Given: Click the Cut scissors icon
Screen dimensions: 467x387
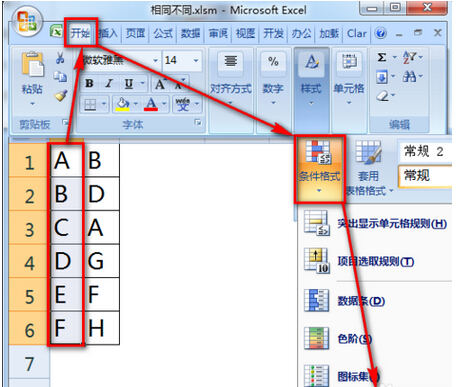Looking at the screenshot, I should coord(60,58).
